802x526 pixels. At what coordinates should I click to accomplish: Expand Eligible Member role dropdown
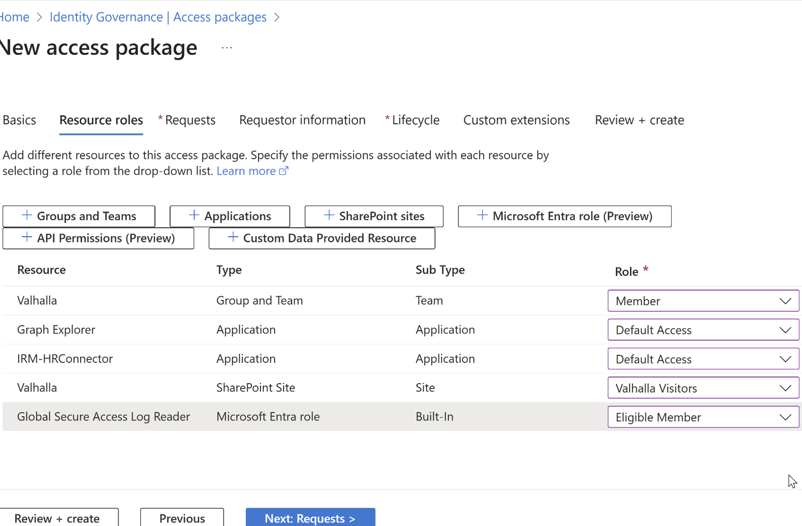[703, 417]
